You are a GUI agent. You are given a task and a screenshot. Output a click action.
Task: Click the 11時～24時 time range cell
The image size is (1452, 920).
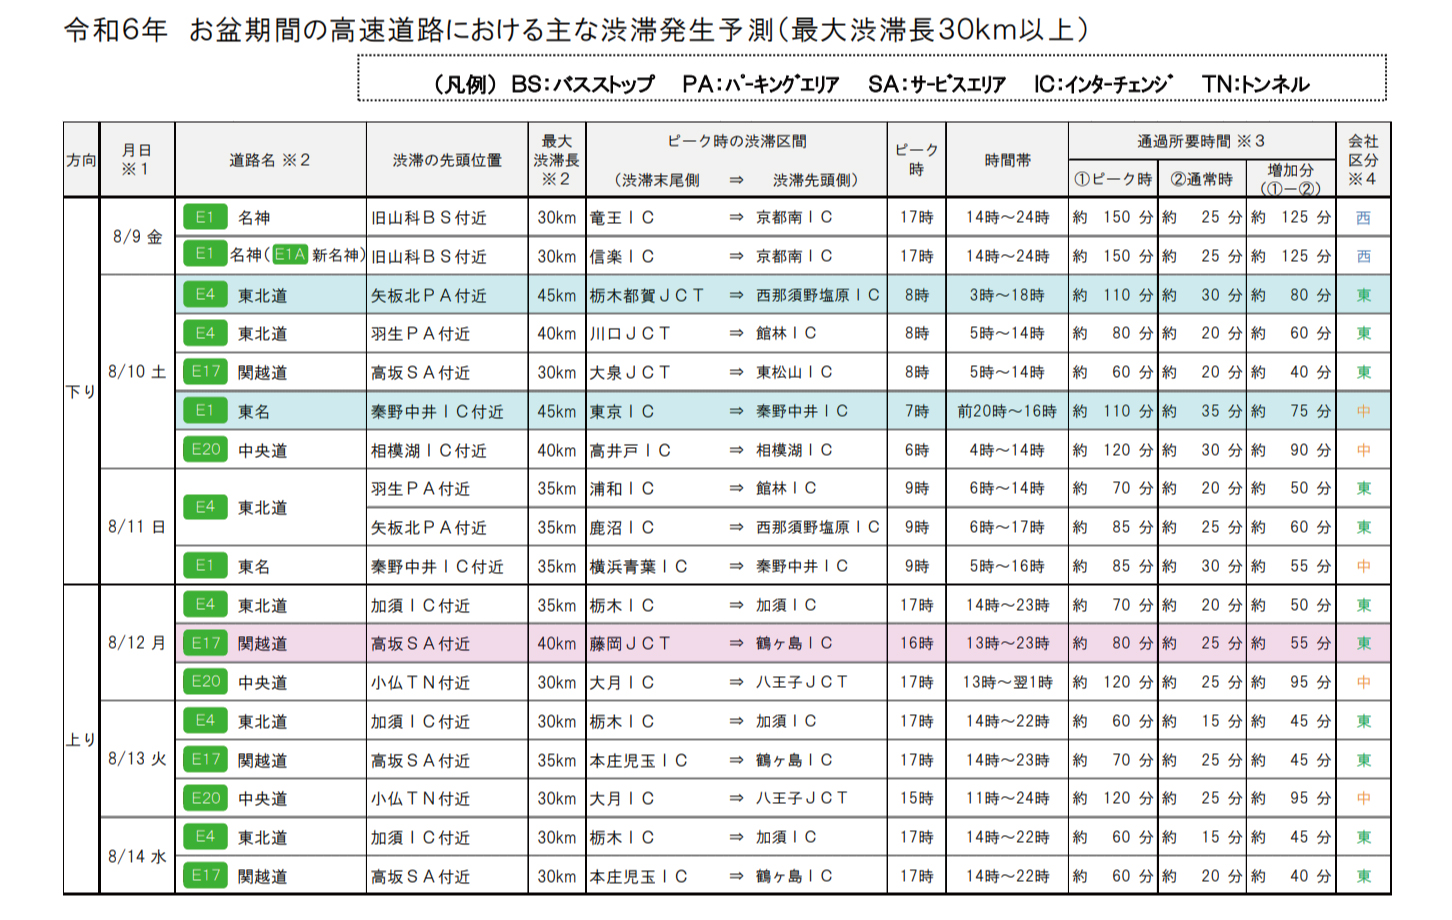pyautogui.click(x=1007, y=798)
